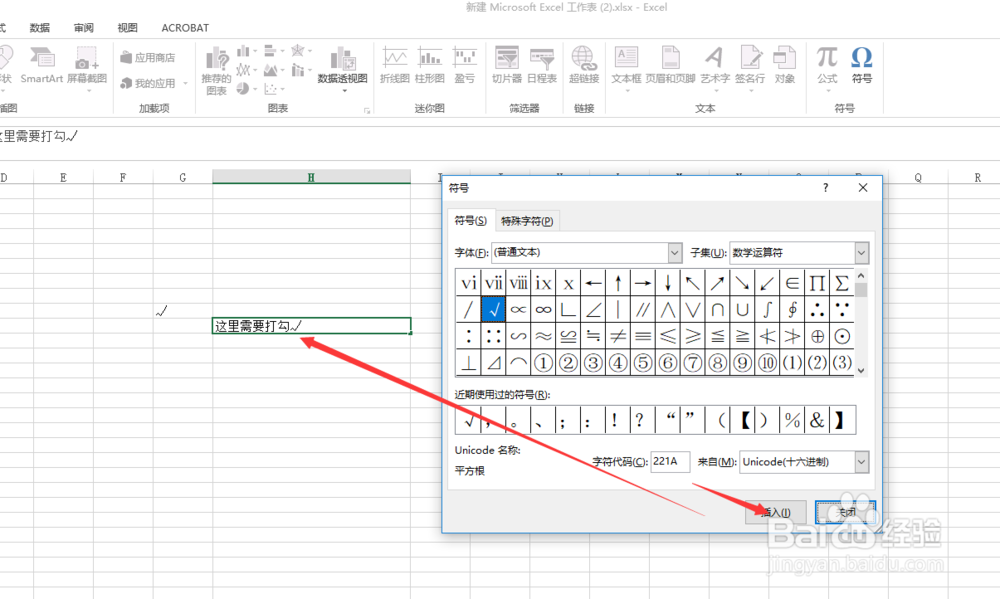
Task: Click the 字符代码 input showing 221A
Action: coord(668,462)
